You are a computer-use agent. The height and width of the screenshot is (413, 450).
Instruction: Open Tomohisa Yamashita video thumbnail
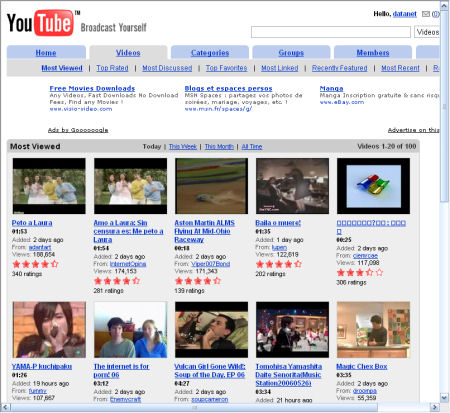[x=292, y=330]
